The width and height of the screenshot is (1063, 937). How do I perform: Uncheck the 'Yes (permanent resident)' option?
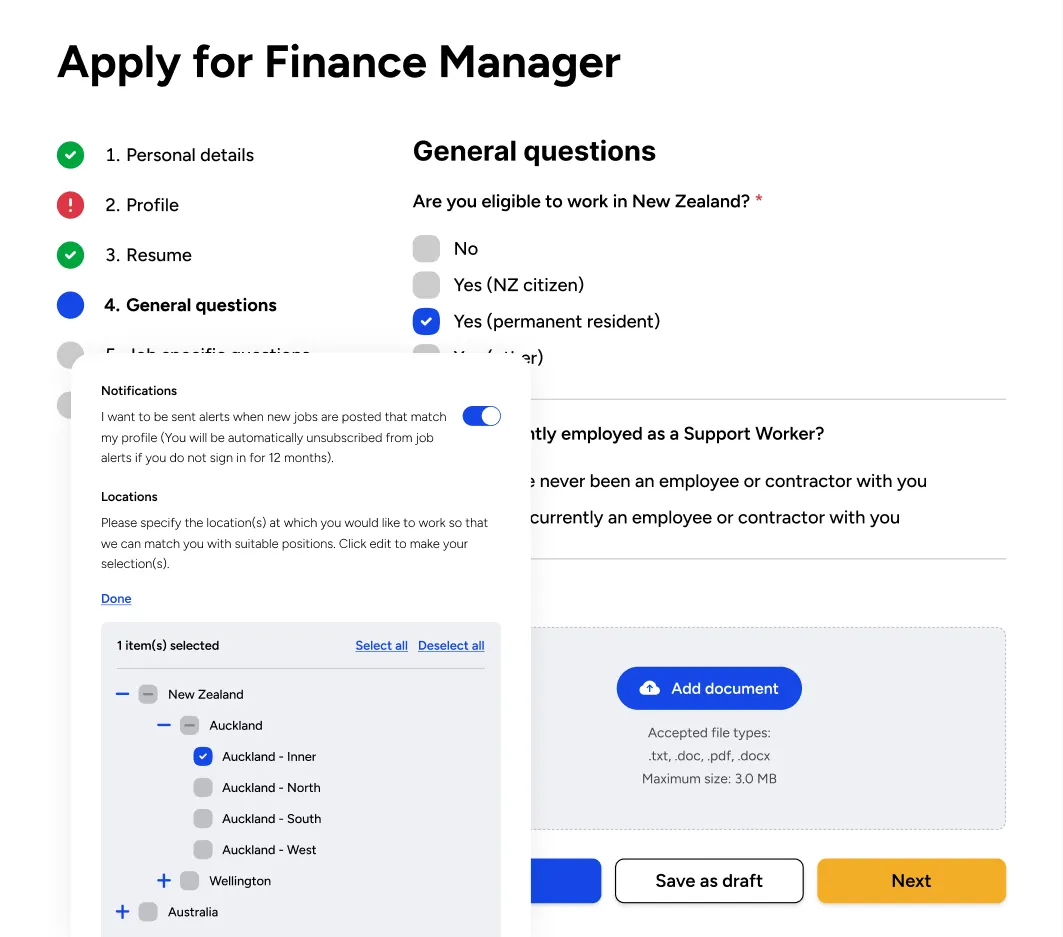click(x=427, y=321)
